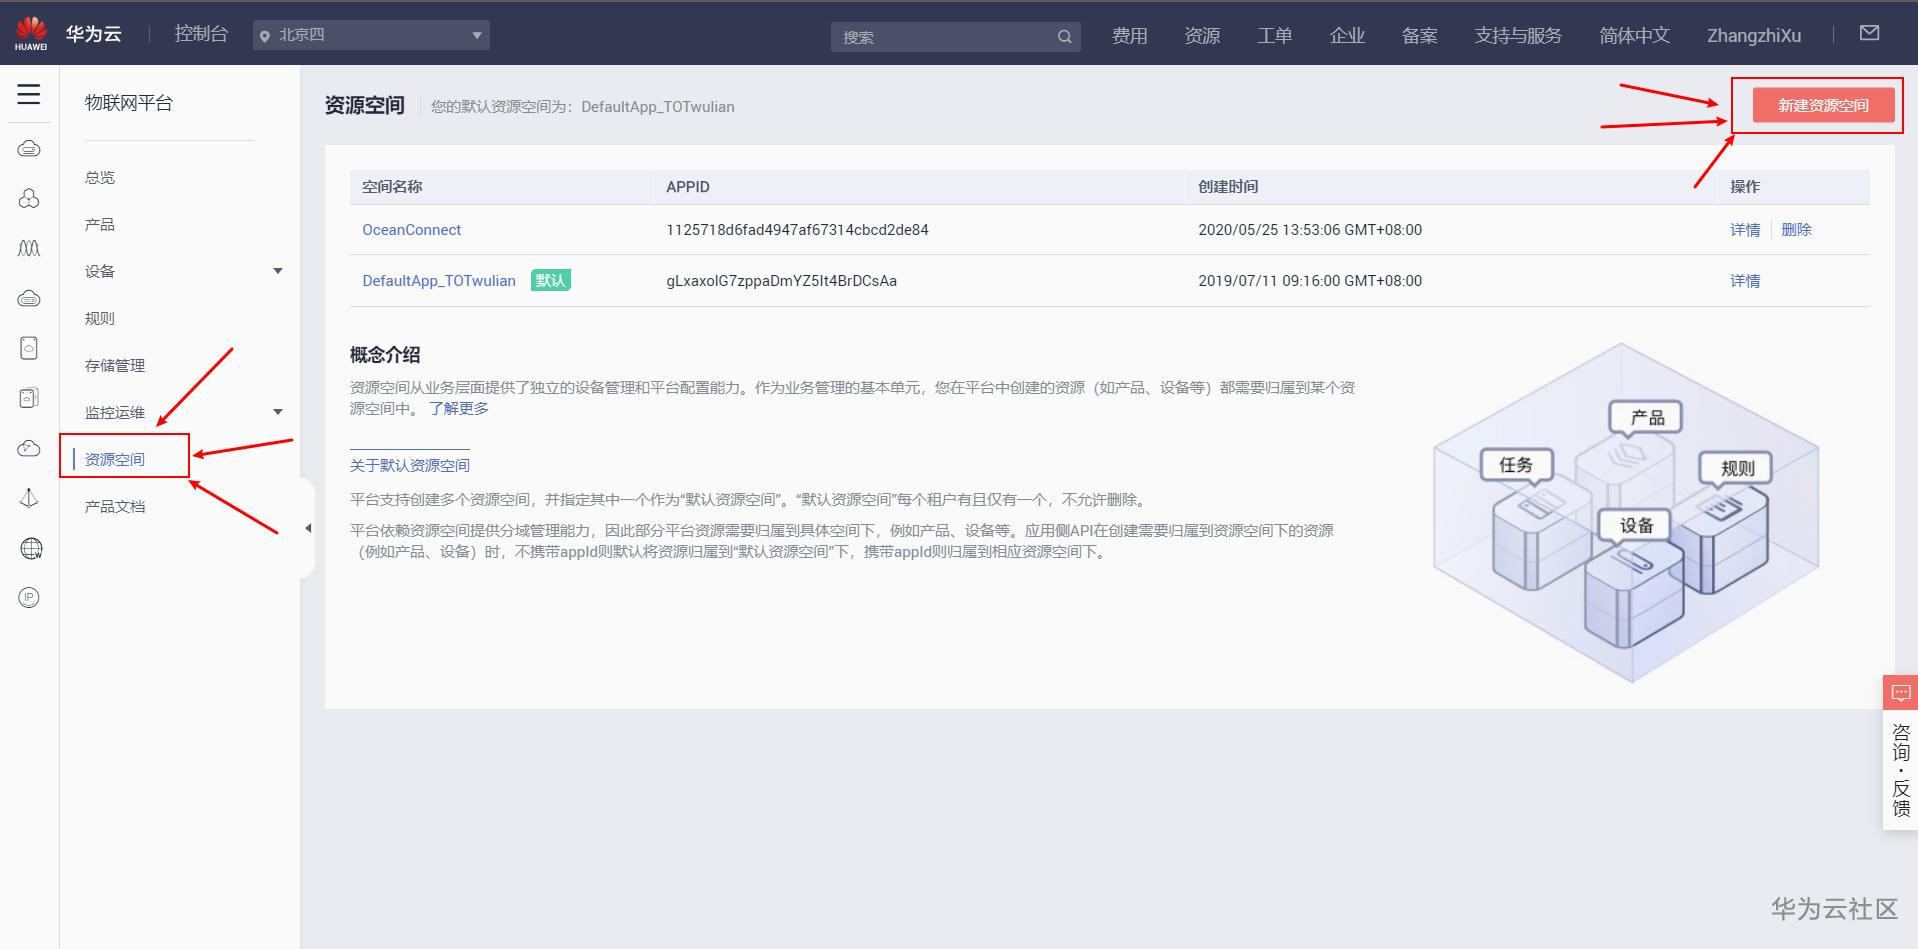The width and height of the screenshot is (1918, 949).
Task: Click the cloud icon between the wave icon and the disk icon
Action: click(x=29, y=298)
